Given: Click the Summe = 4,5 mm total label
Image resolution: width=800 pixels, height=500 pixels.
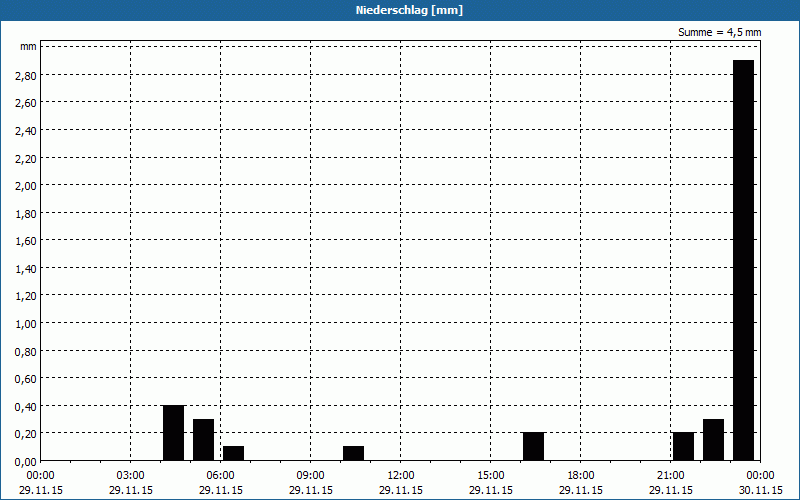Looking at the screenshot, I should [x=719, y=32].
